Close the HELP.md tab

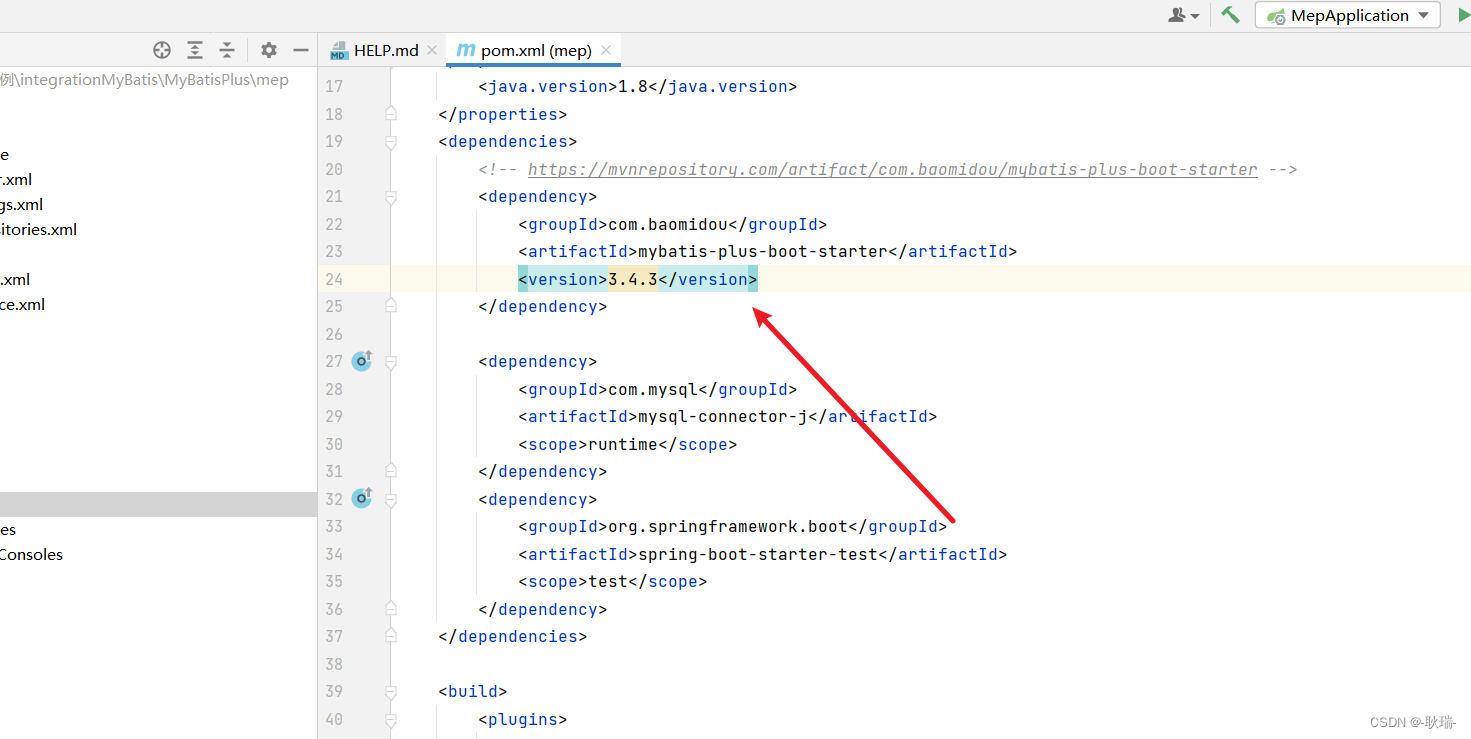click(432, 50)
